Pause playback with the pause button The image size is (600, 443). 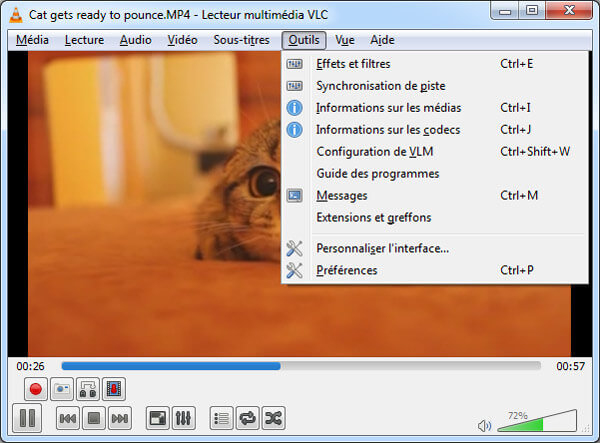(x=27, y=418)
